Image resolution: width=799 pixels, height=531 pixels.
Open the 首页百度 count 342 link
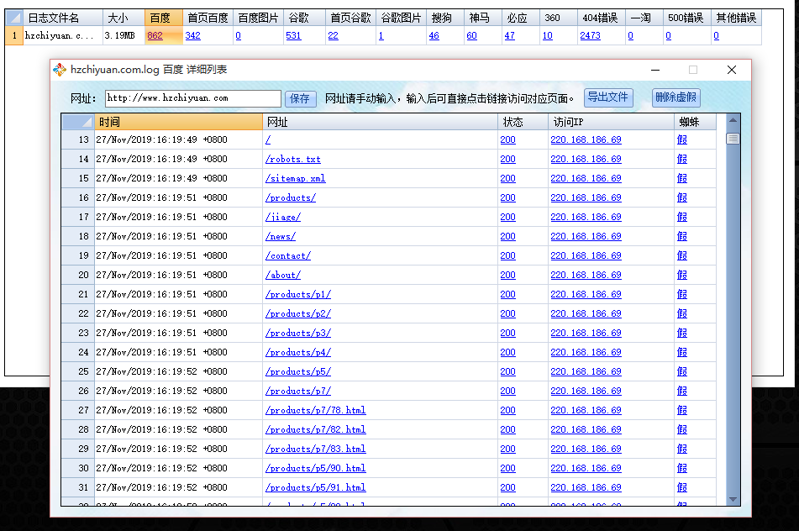(x=193, y=36)
